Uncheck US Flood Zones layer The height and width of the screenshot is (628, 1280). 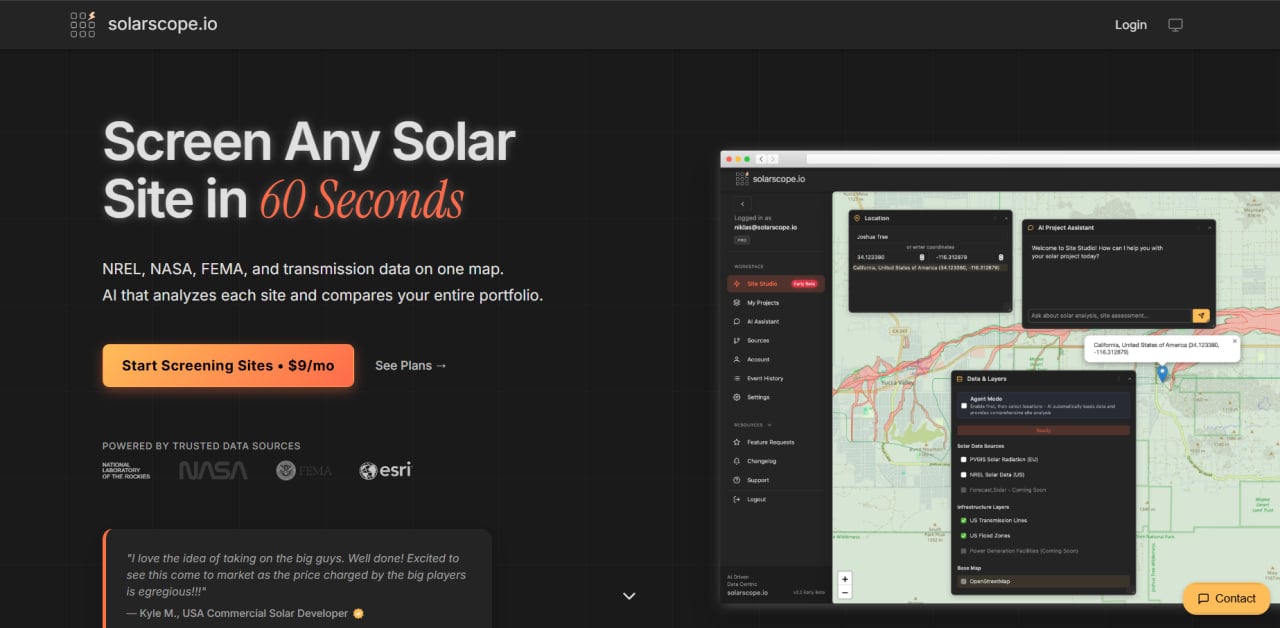point(964,535)
